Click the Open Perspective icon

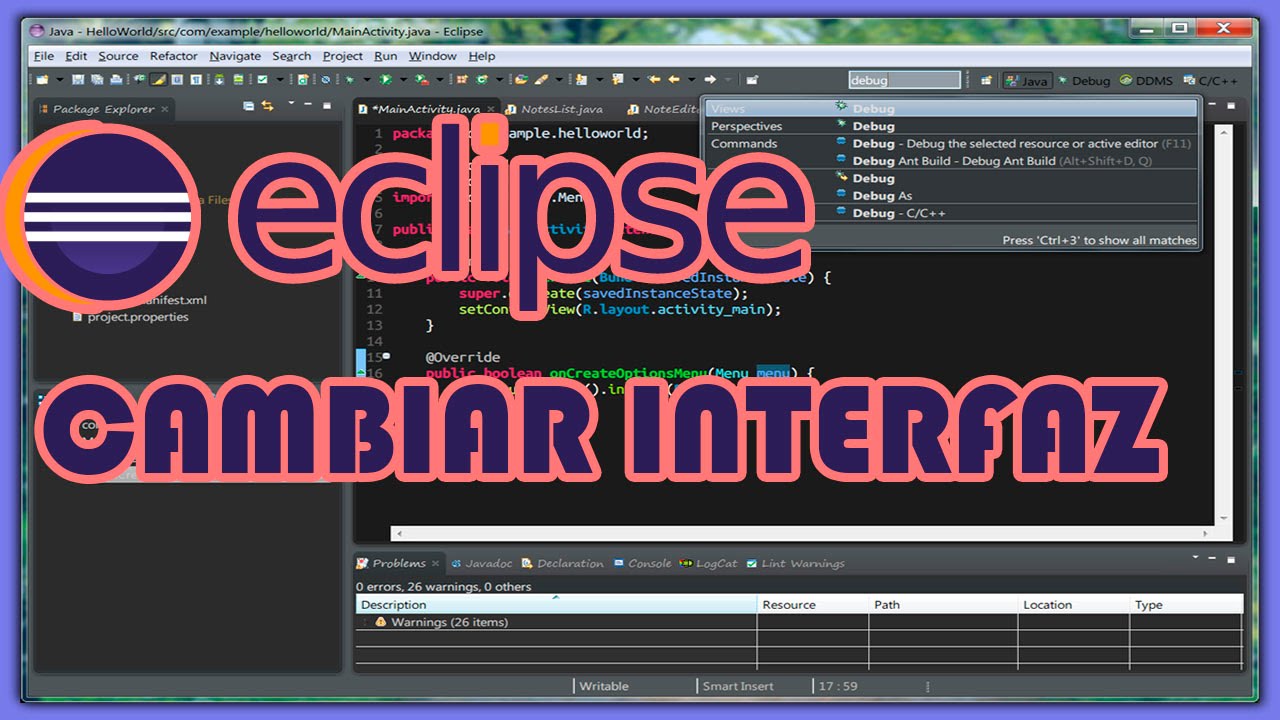[986, 80]
